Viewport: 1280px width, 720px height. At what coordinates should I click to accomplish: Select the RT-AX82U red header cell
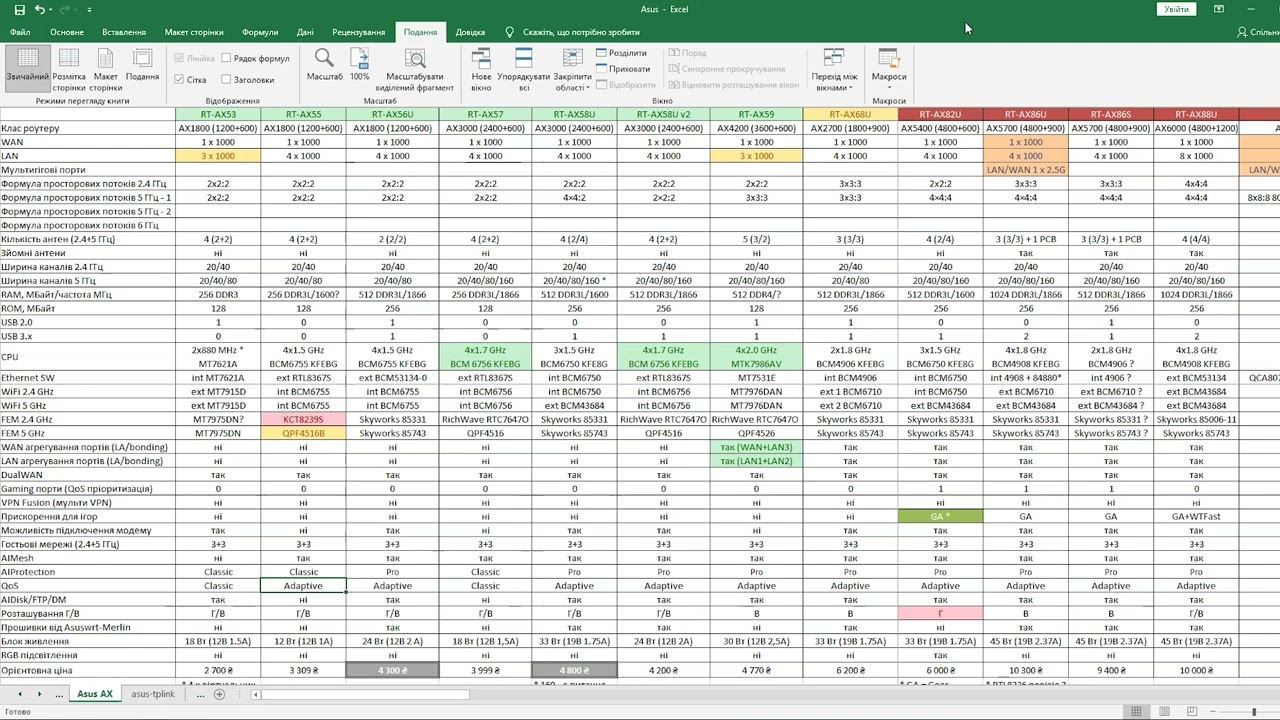[x=940, y=114]
